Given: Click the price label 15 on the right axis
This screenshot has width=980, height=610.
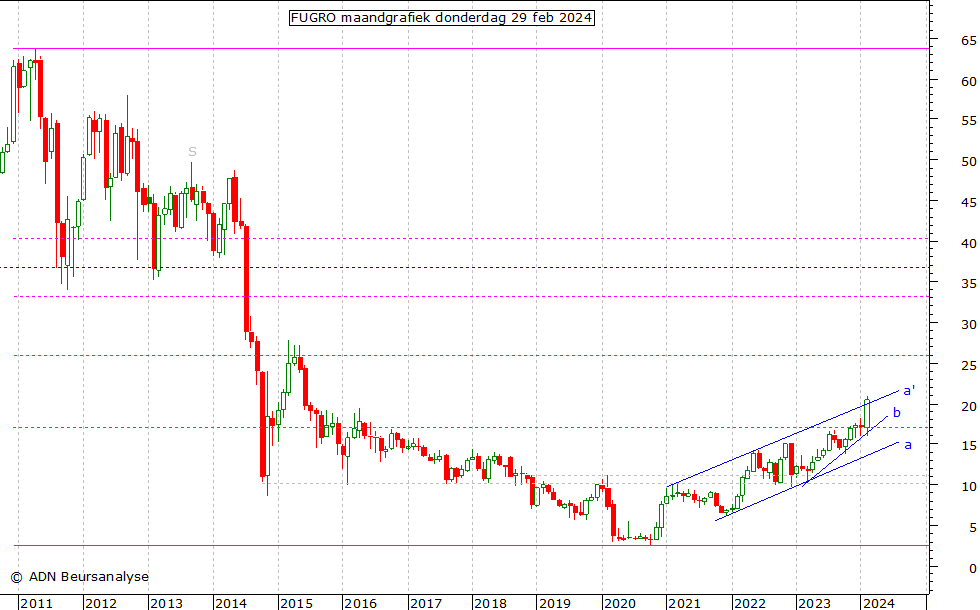Looking at the screenshot, I should (969, 446).
